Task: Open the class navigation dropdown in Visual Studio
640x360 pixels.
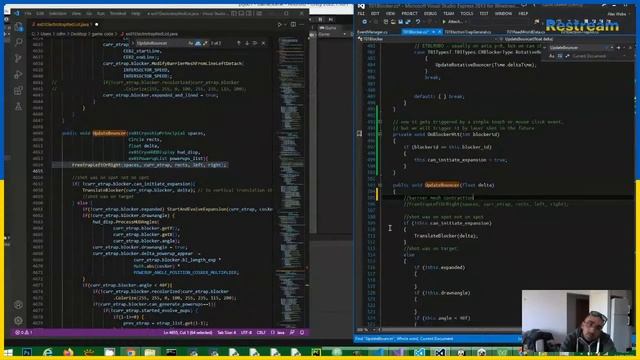Action: click(x=427, y=39)
